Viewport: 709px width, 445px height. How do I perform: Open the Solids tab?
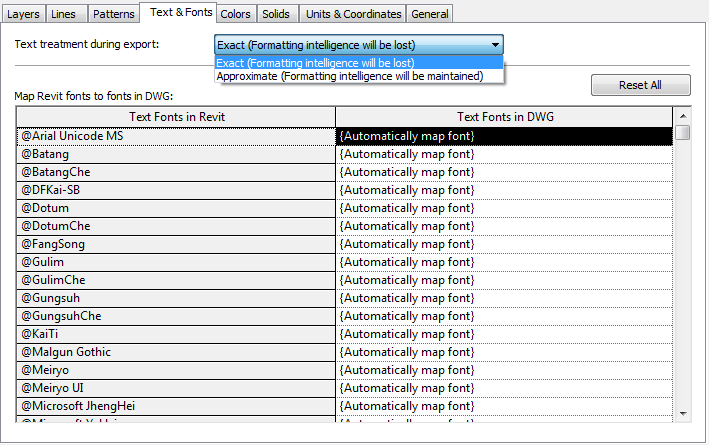tap(277, 14)
